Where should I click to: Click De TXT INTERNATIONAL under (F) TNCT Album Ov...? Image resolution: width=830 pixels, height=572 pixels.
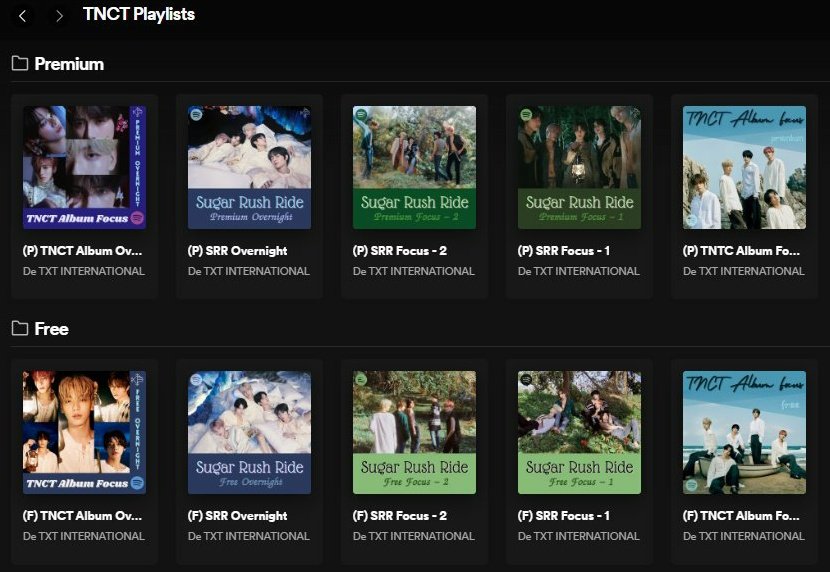click(84, 537)
